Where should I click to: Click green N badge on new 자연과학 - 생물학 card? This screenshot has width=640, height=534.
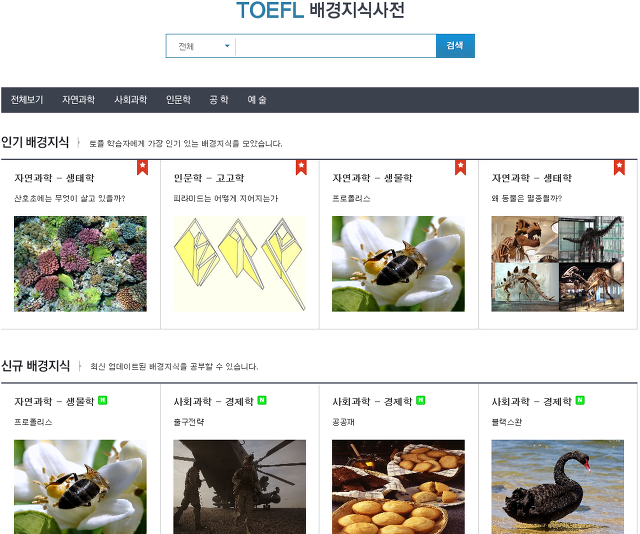tap(102, 400)
